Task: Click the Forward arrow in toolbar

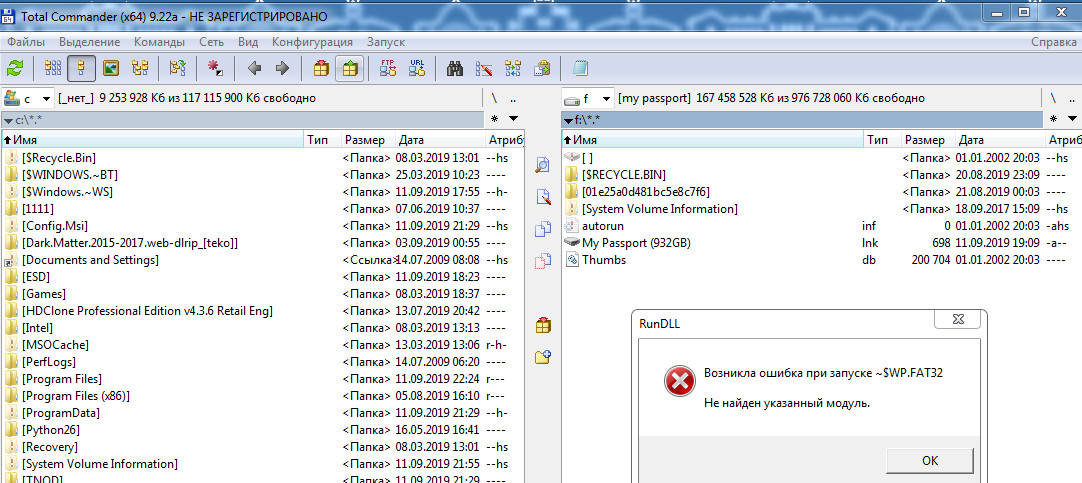Action: 282,69
